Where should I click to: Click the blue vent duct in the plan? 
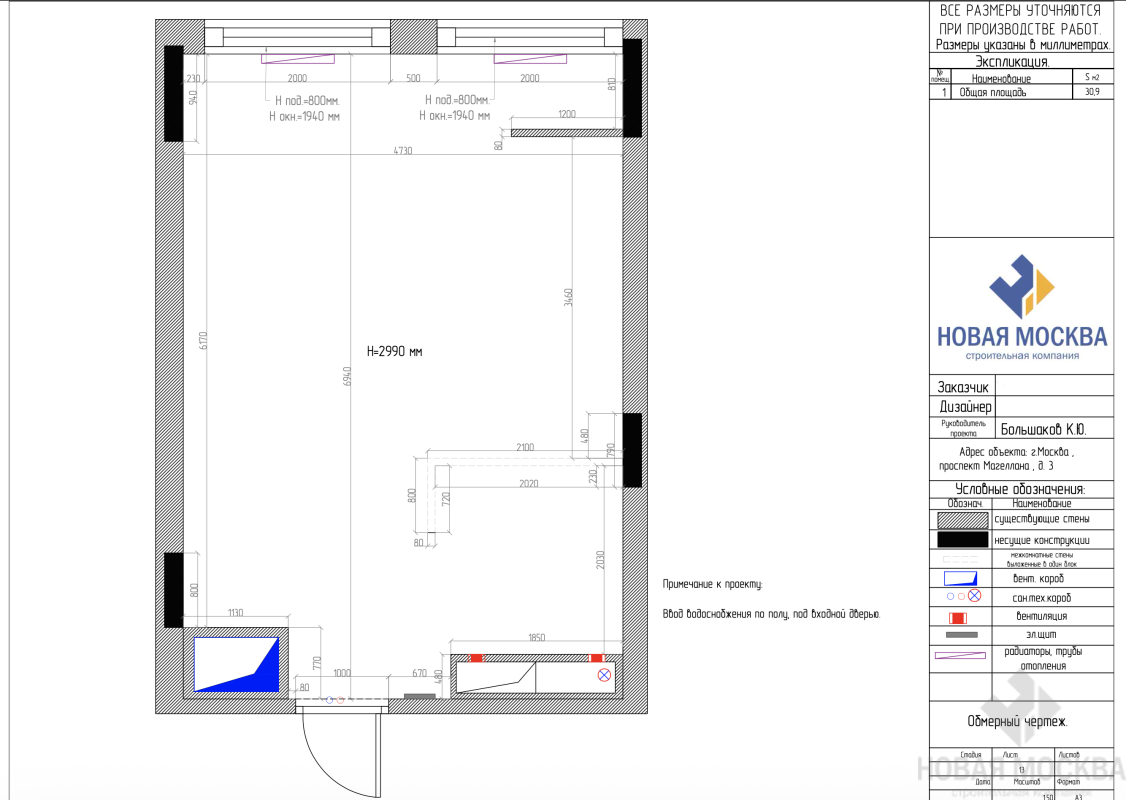[236, 665]
